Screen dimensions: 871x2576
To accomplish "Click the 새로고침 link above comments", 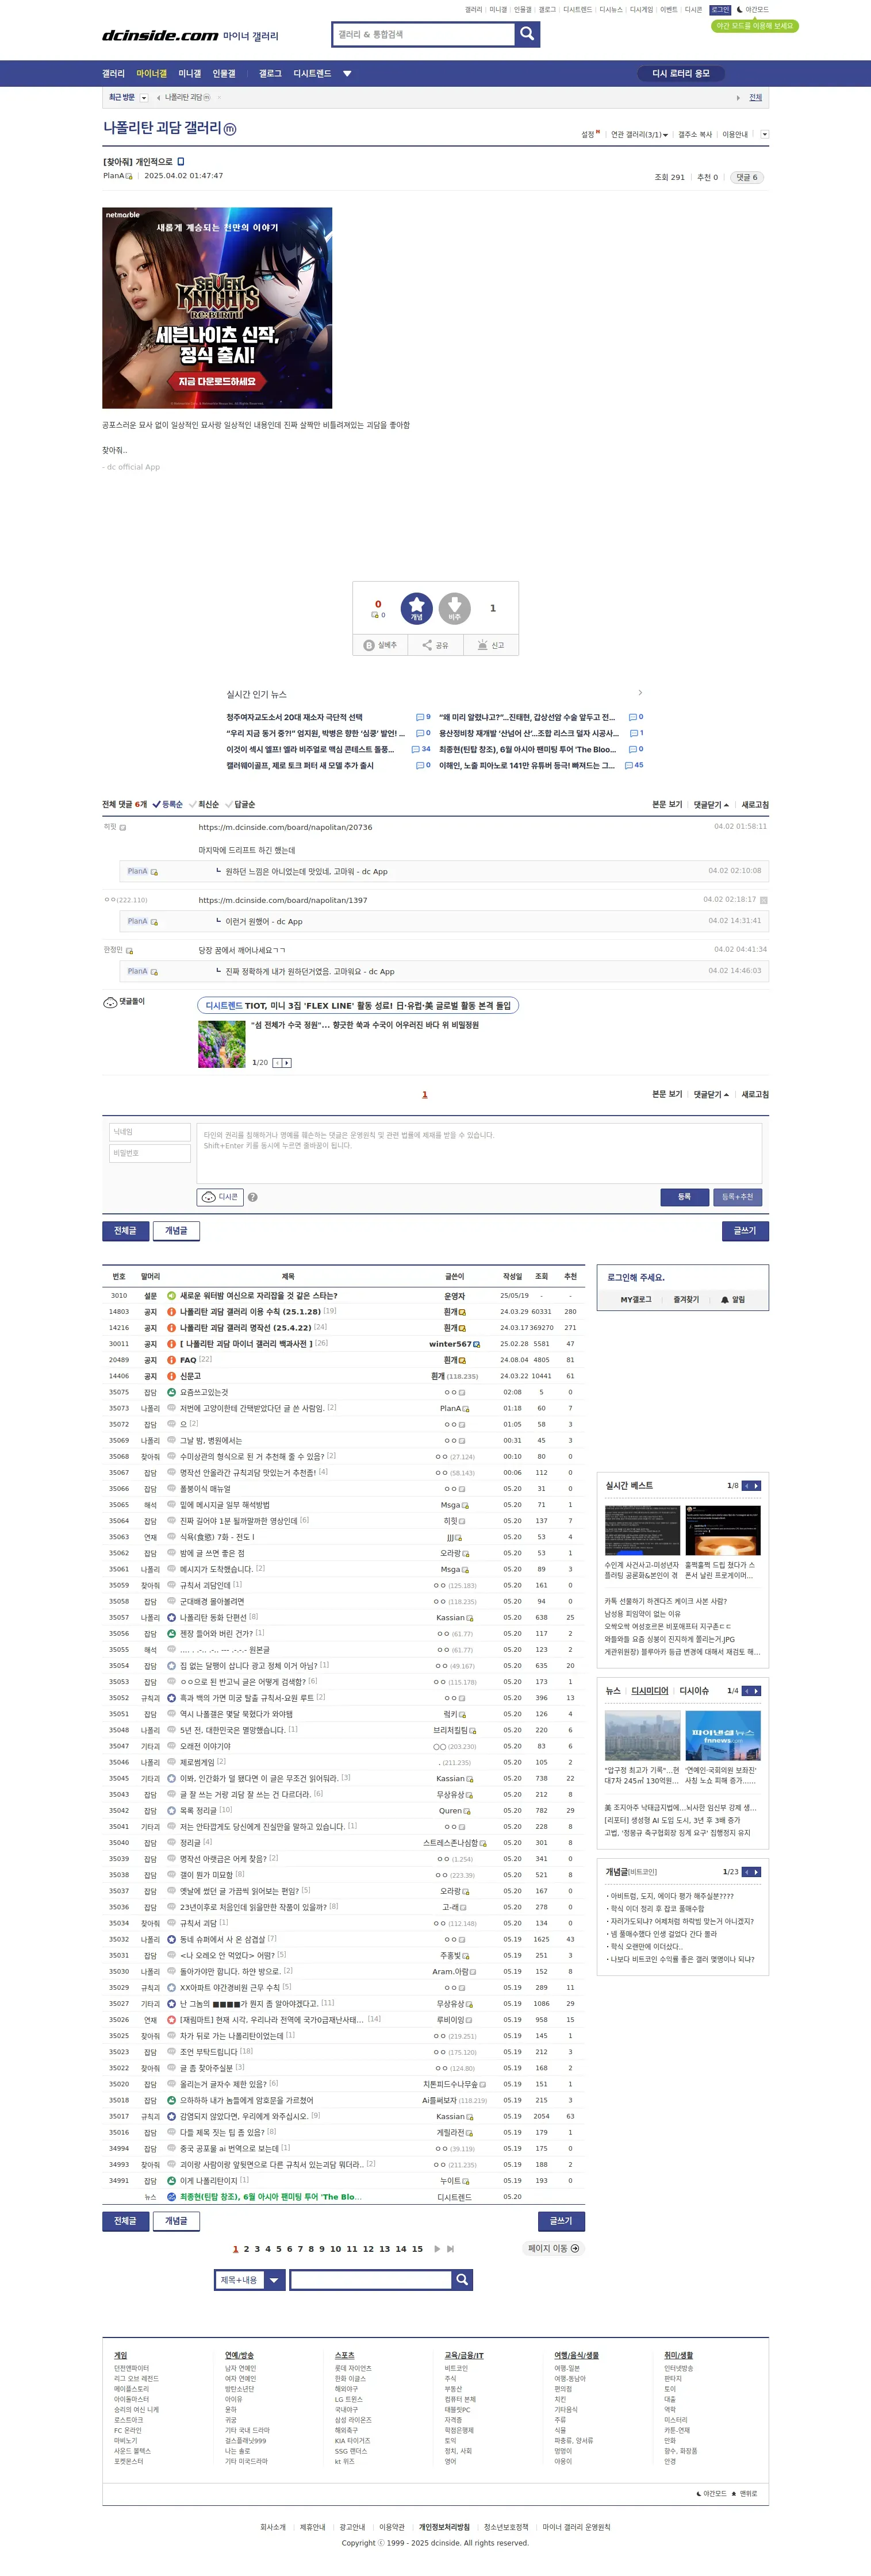I will tap(755, 805).
